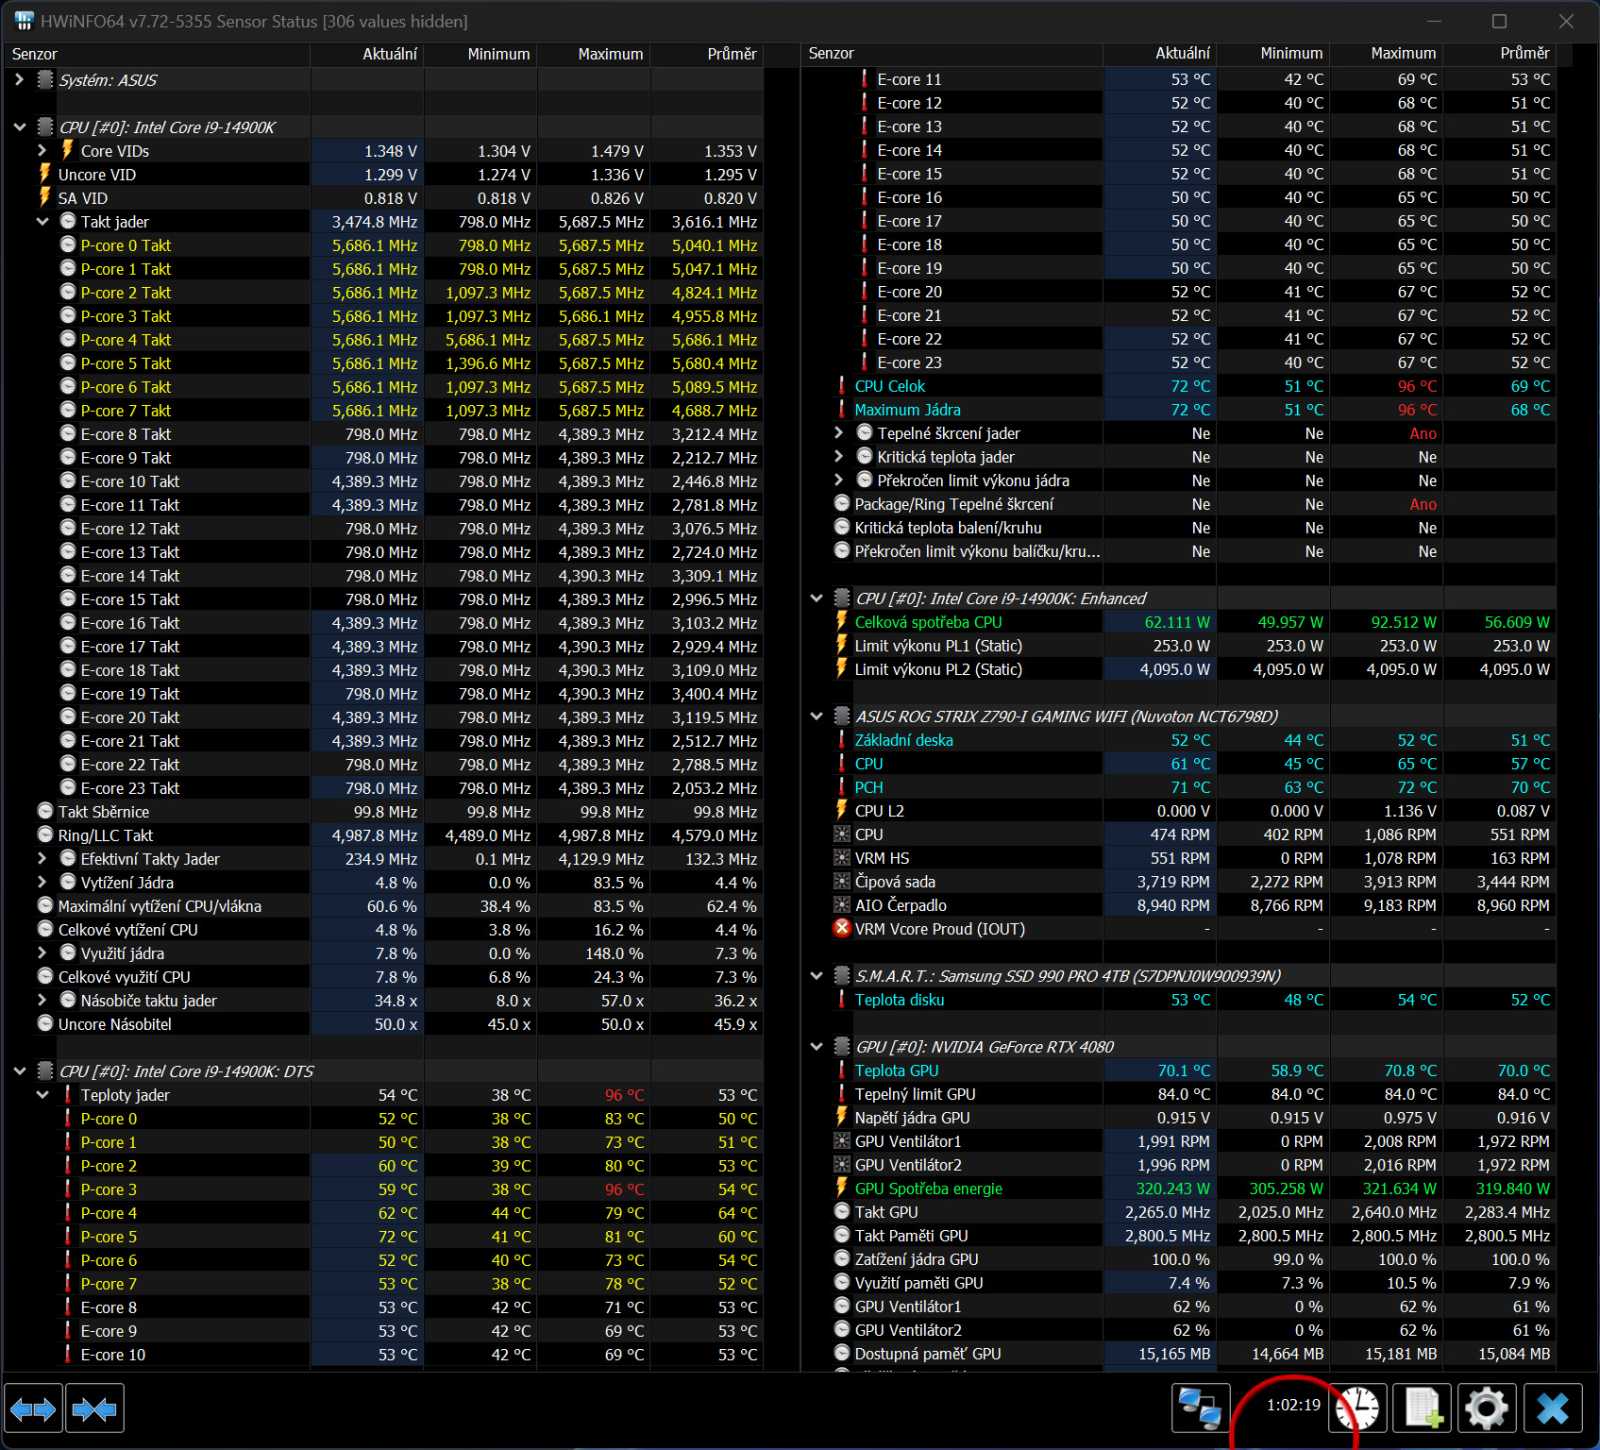The image size is (1600, 1450).
Task: Click the left Maximum column header
Action: (x=594, y=54)
